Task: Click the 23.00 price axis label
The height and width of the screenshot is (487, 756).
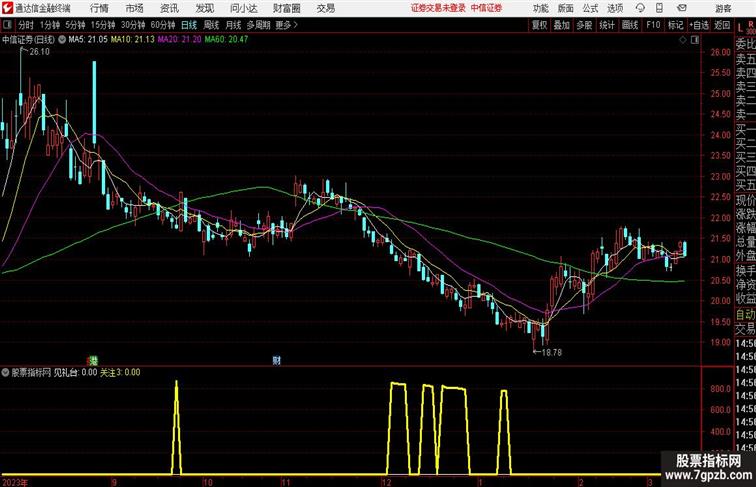Action: click(720, 176)
